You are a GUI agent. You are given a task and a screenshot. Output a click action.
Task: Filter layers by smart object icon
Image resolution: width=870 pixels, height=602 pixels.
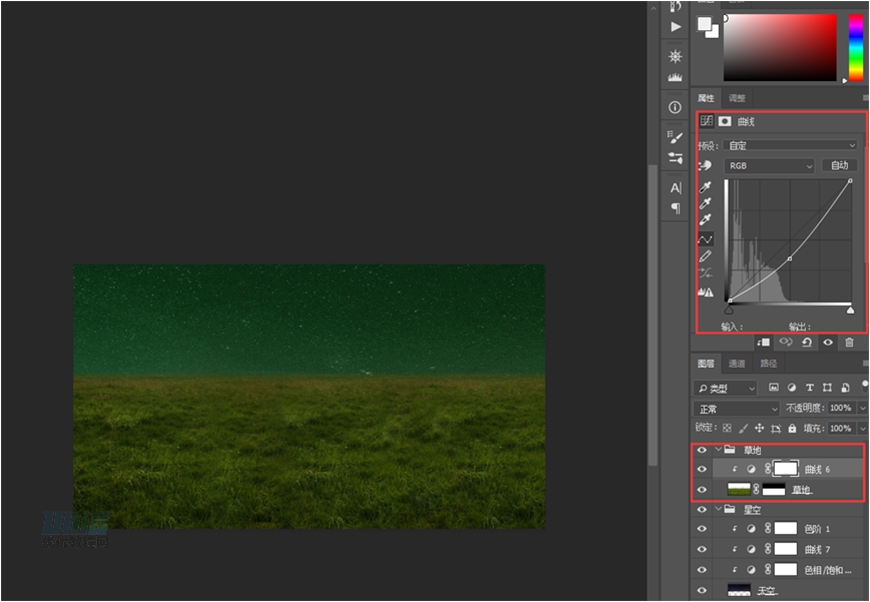(x=845, y=388)
